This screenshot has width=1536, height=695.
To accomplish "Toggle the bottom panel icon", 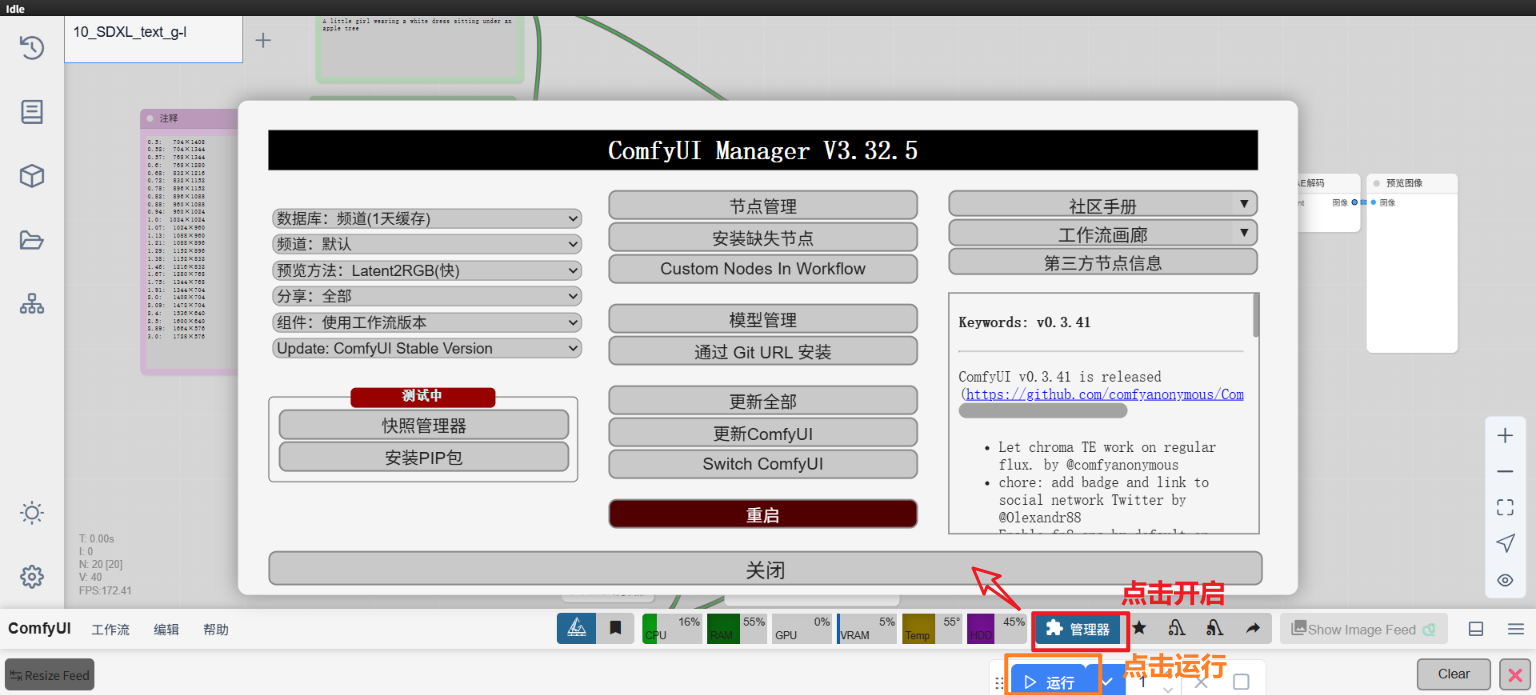I will point(1475,629).
